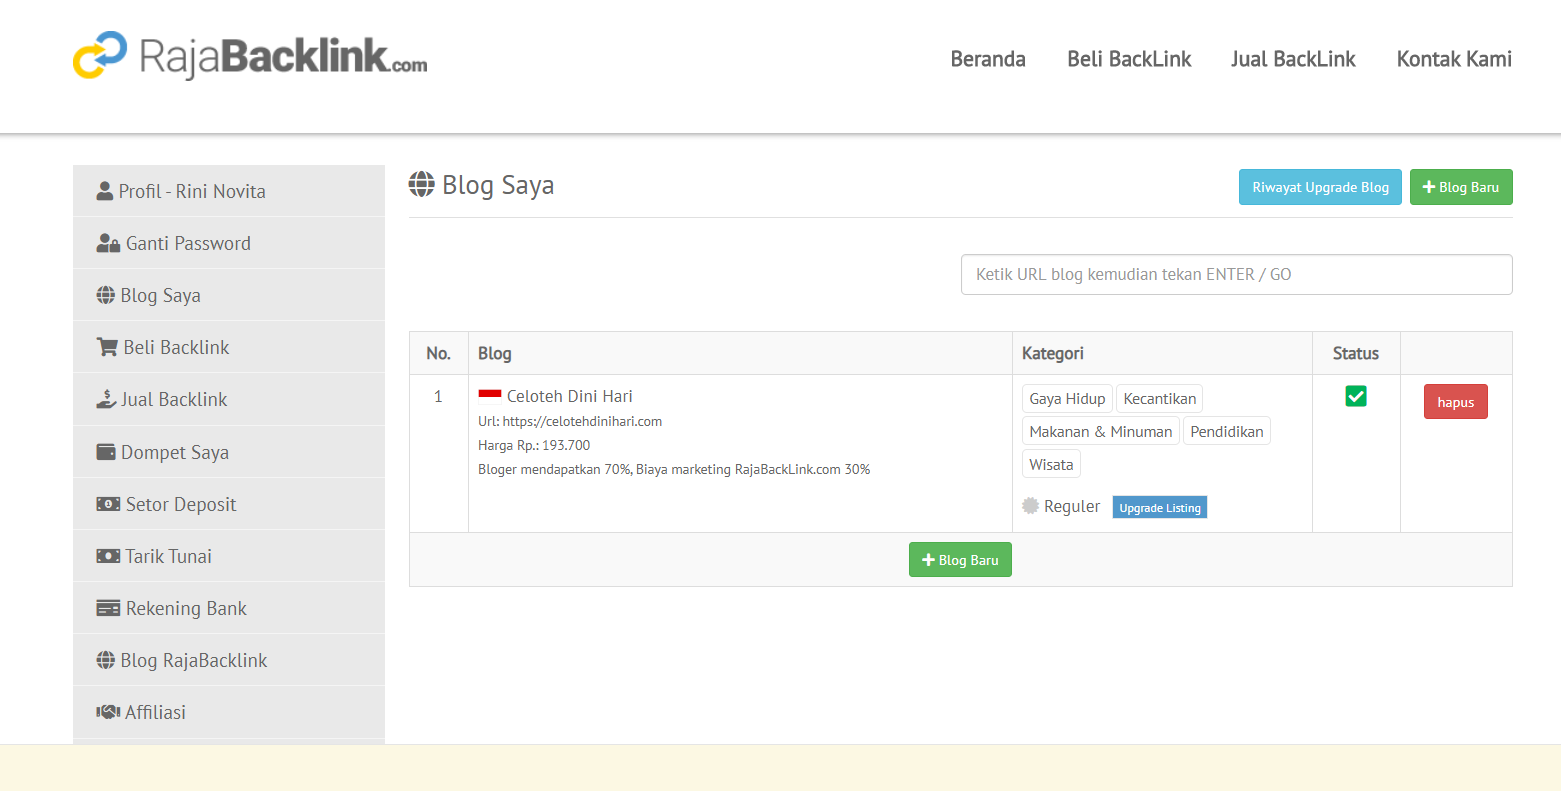Click the Blog Baru button below the table
The image size is (1561, 791).
coord(960,560)
